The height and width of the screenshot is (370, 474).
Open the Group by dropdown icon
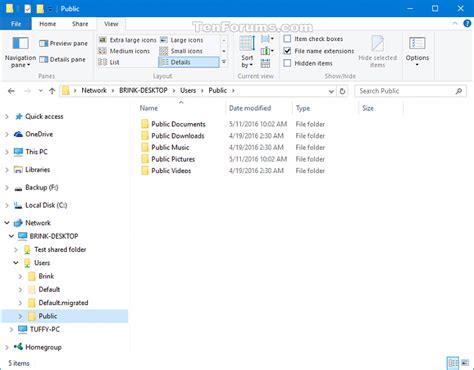[267, 39]
